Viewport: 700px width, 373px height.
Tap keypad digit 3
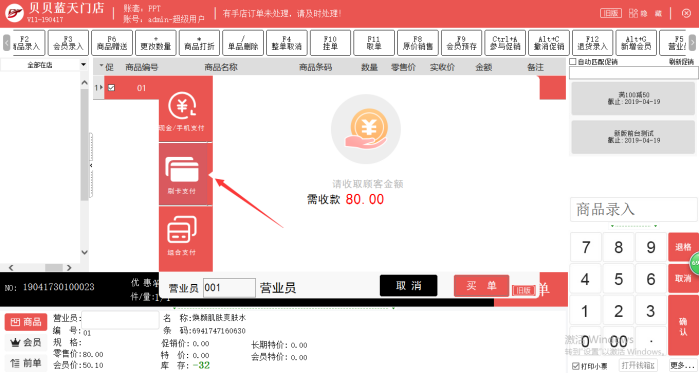(x=651, y=311)
